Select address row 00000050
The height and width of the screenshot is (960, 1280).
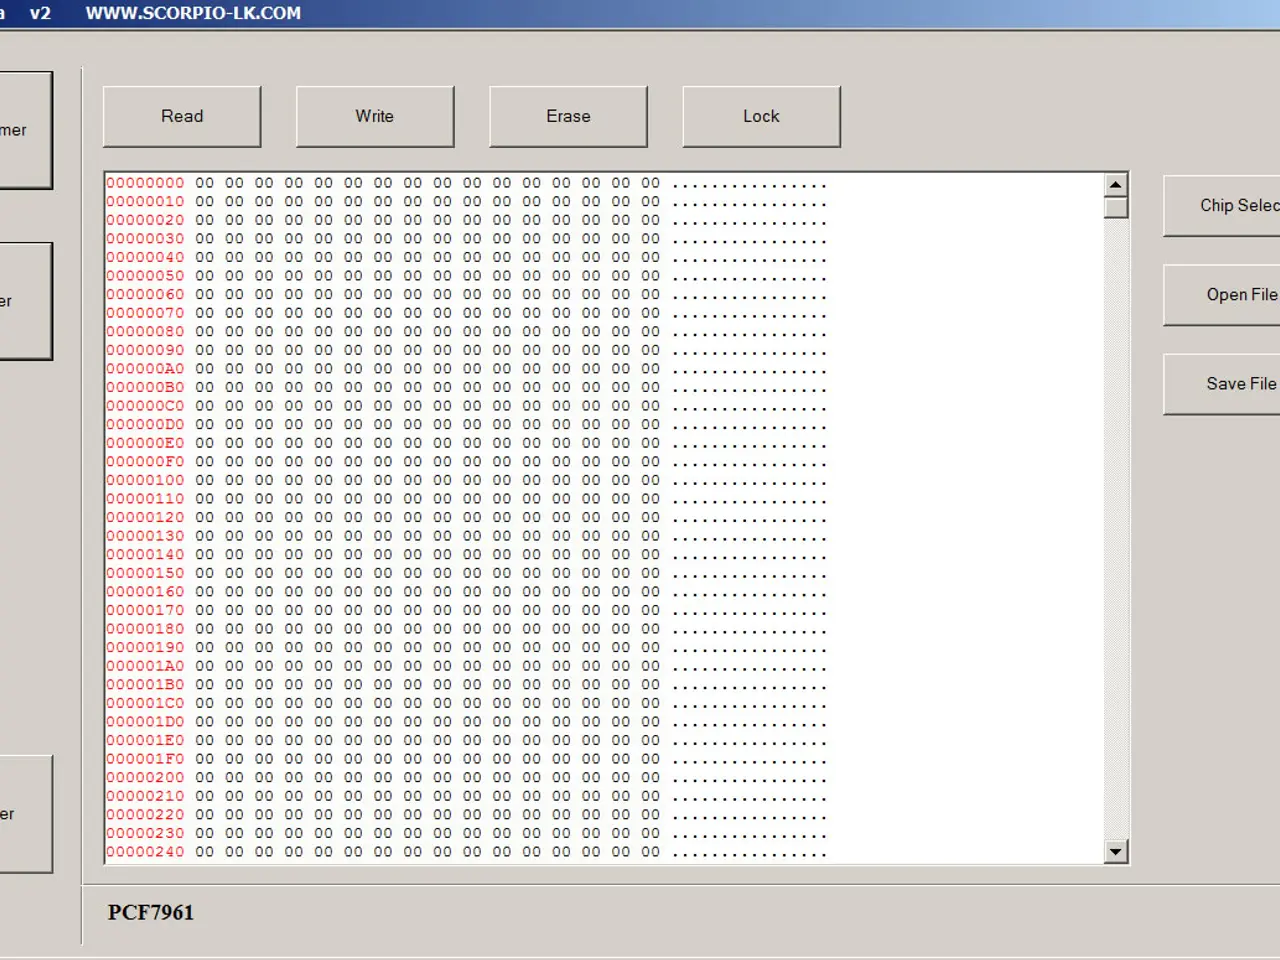tap(467, 276)
